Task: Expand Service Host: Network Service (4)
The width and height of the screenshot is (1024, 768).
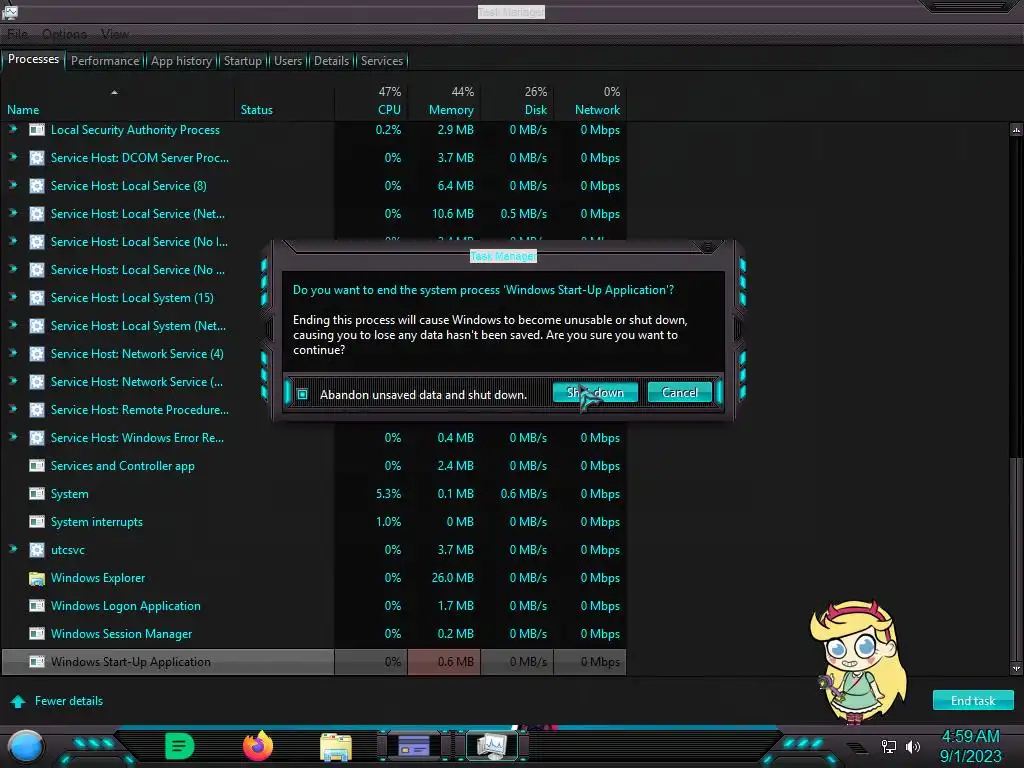Action: 12,353
